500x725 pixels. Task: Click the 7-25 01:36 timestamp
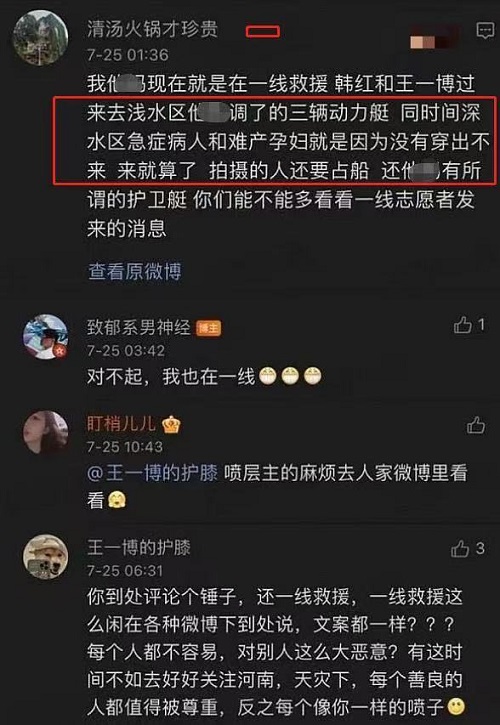[x=128, y=55]
